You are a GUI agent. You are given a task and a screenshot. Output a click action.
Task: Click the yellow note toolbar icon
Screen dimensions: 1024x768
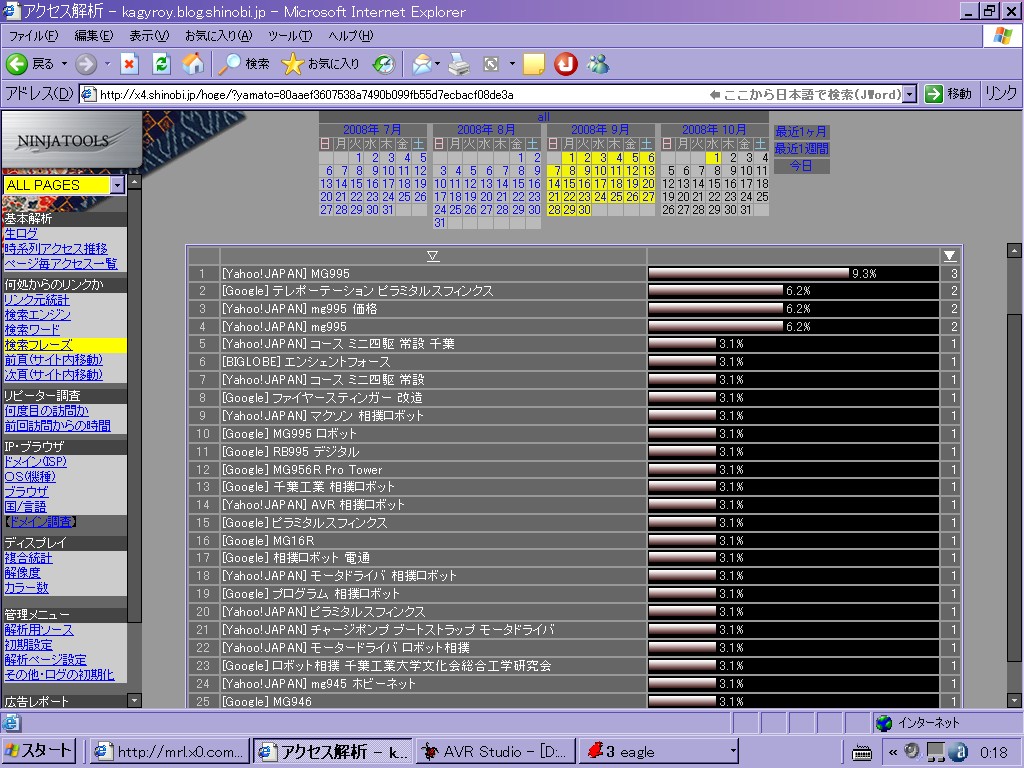pos(533,63)
